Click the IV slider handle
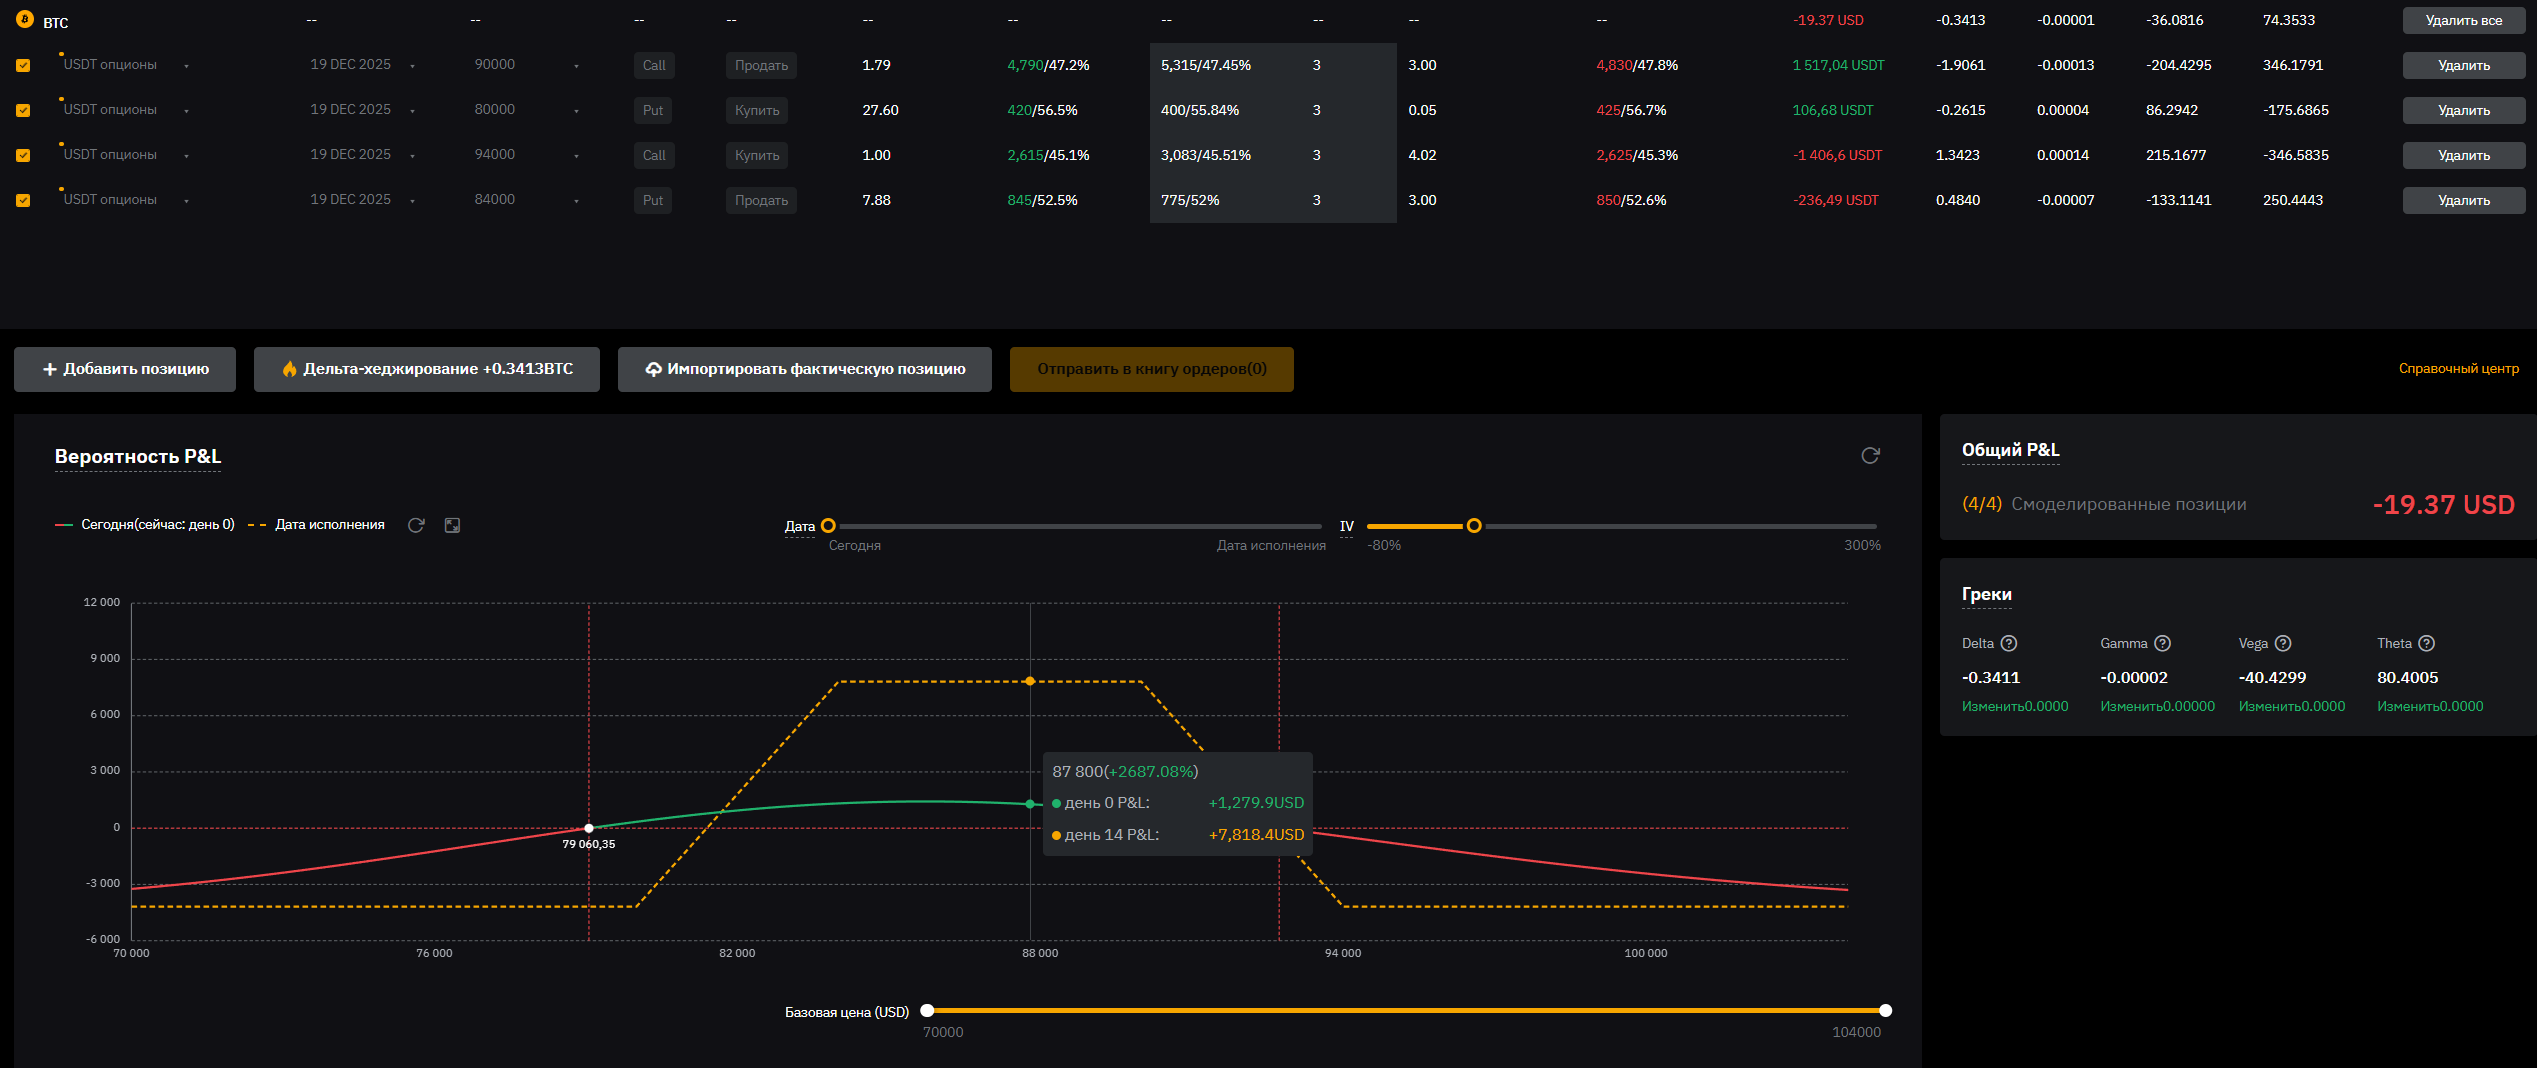This screenshot has width=2538, height=1068. tap(1473, 526)
